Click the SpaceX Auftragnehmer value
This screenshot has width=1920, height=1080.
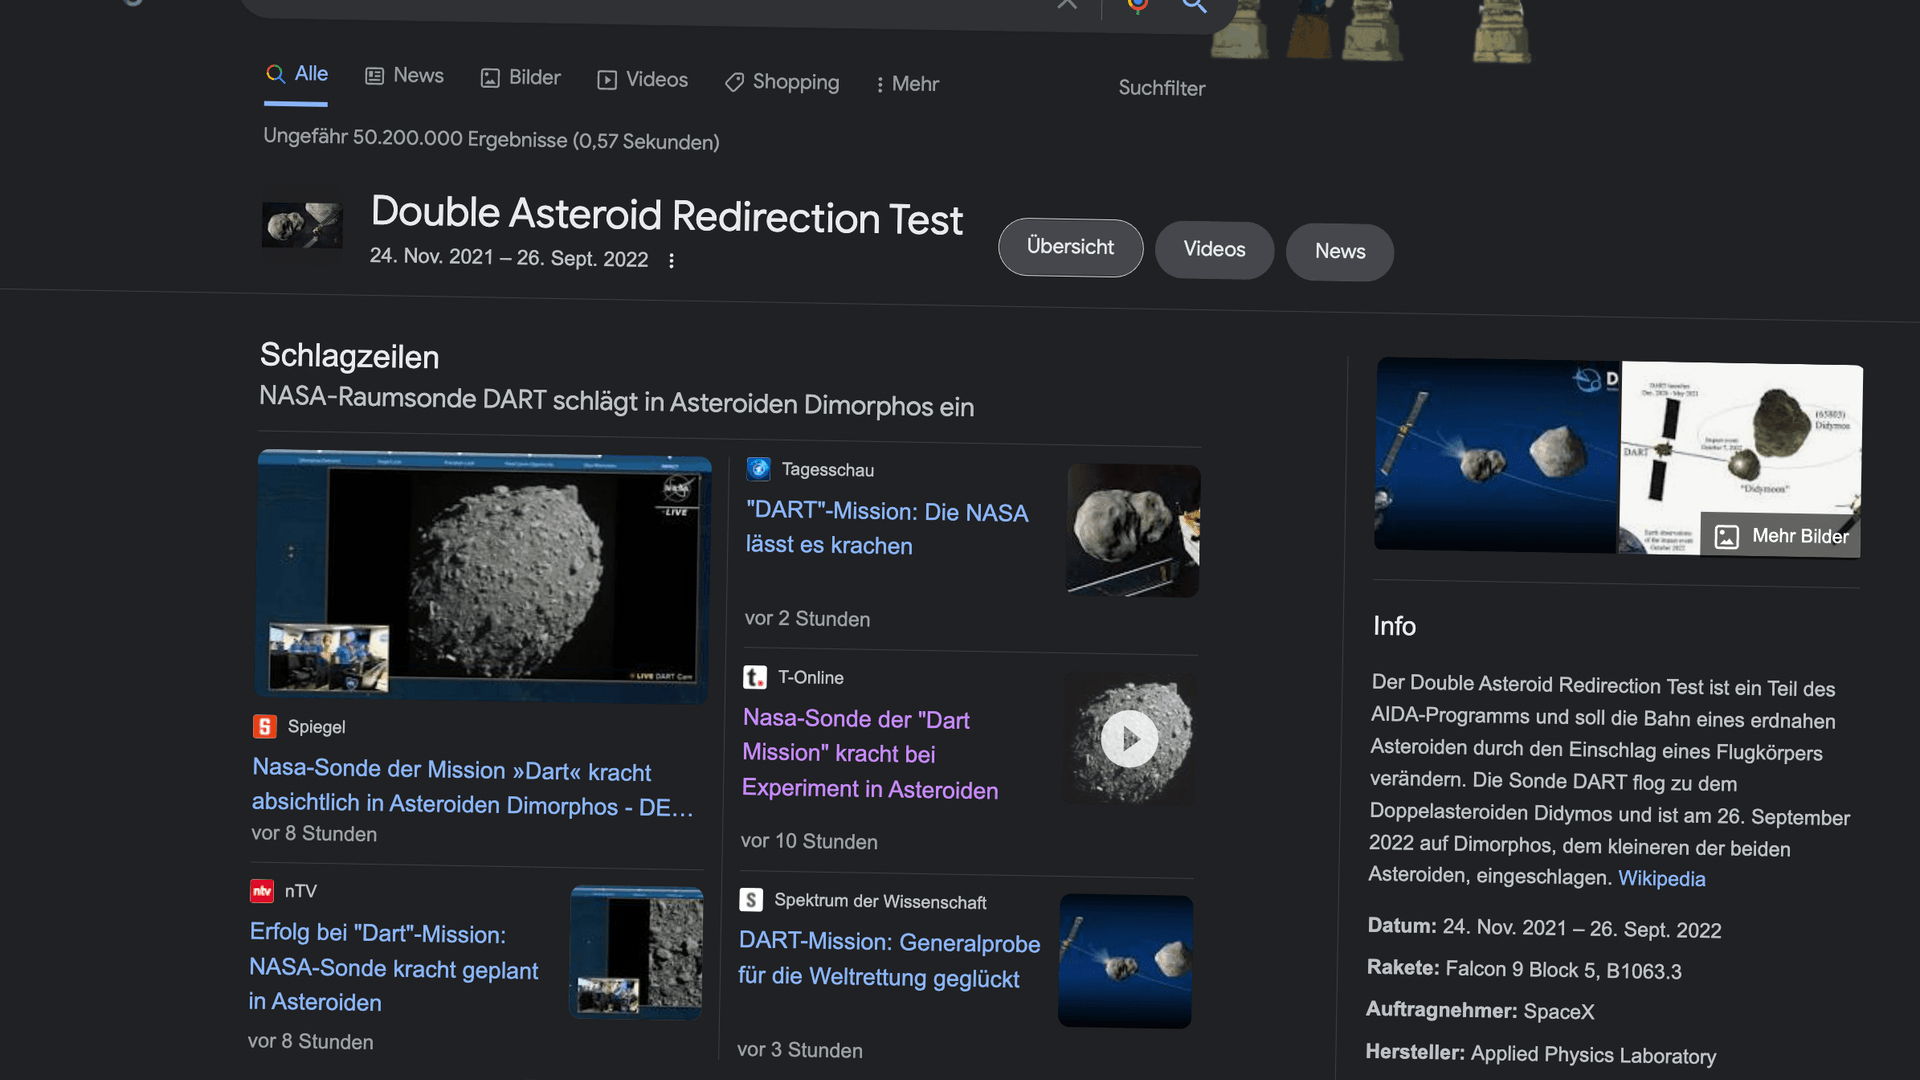[1558, 1012]
